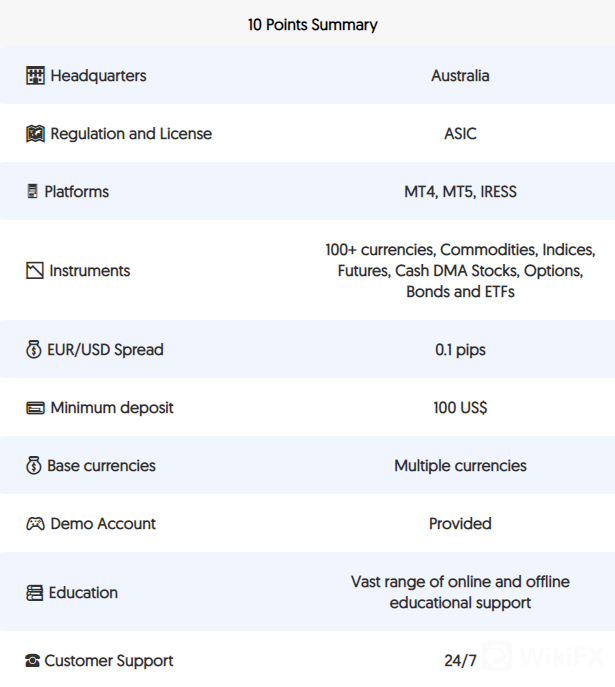Select the 10 Points Summary heading
The width and height of the screenshot is (615, 687).
(313, 25)
